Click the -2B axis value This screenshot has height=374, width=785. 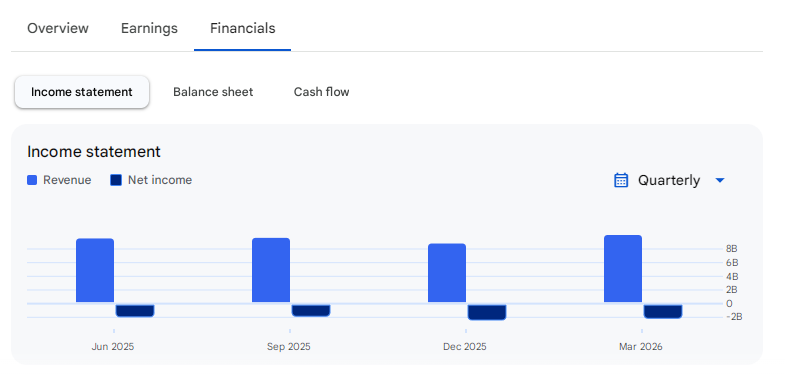[x=733, y=317]
